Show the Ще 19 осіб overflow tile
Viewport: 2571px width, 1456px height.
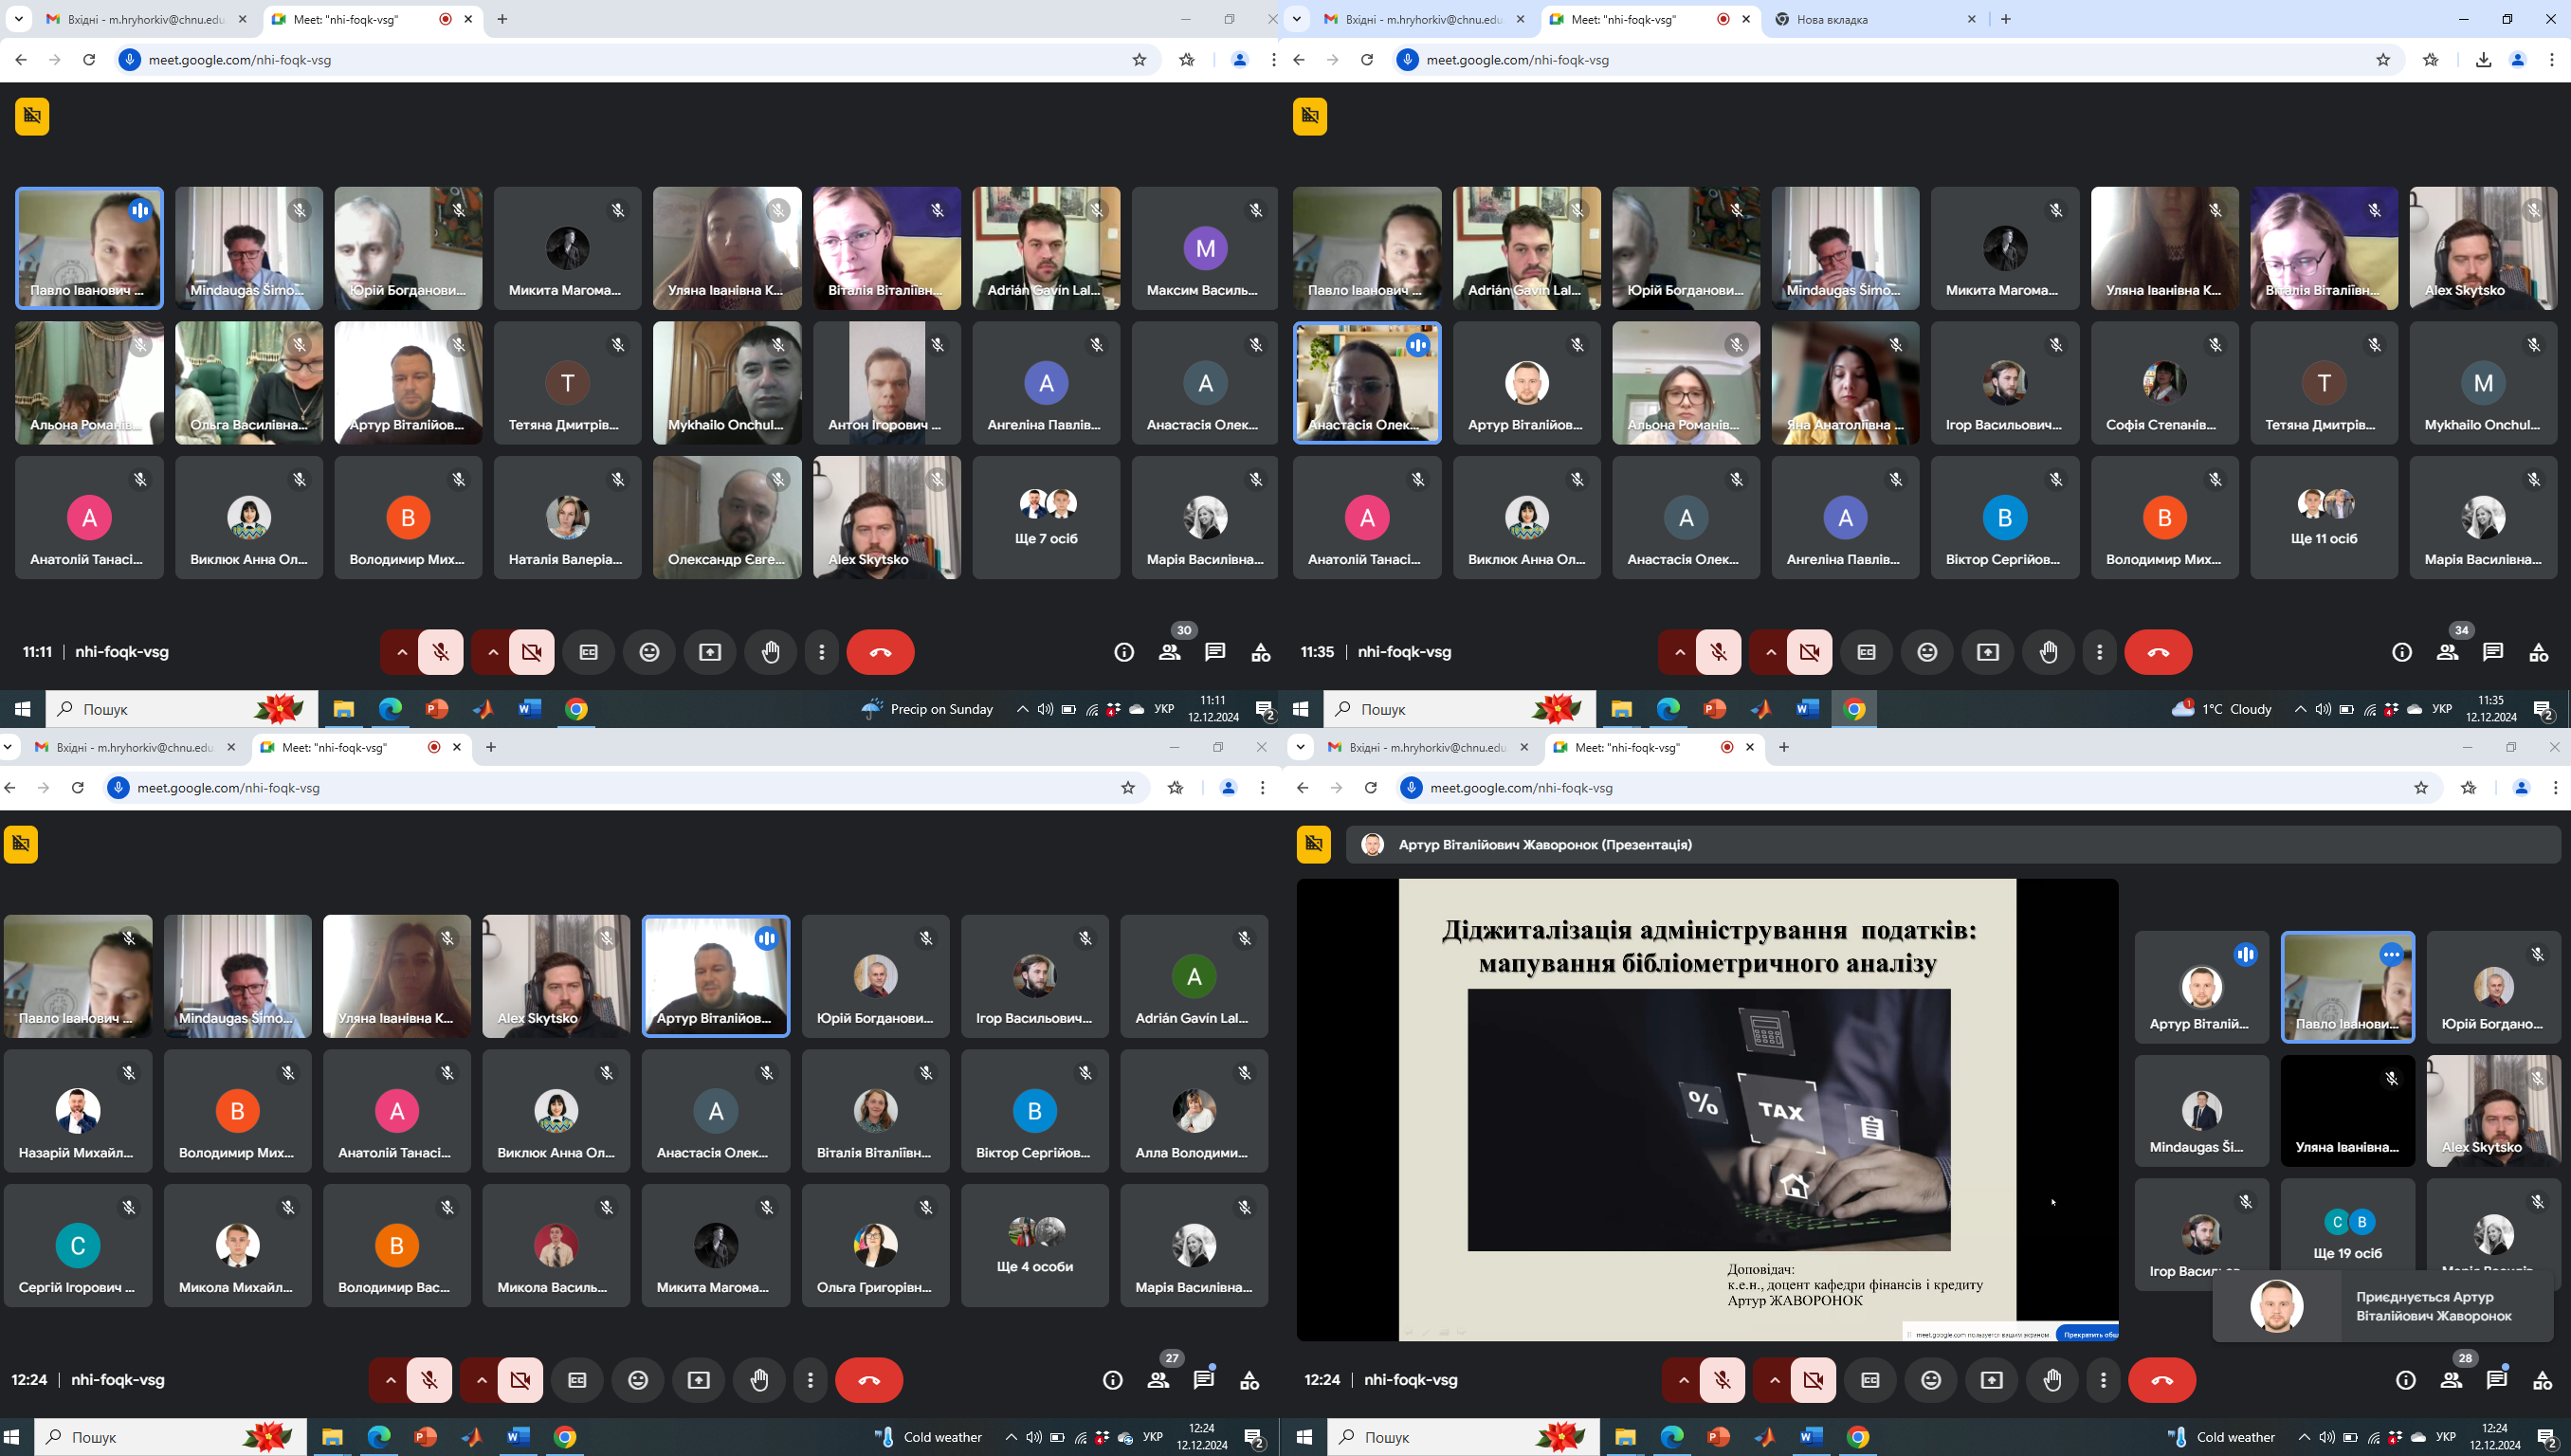pos(2348,1235)
